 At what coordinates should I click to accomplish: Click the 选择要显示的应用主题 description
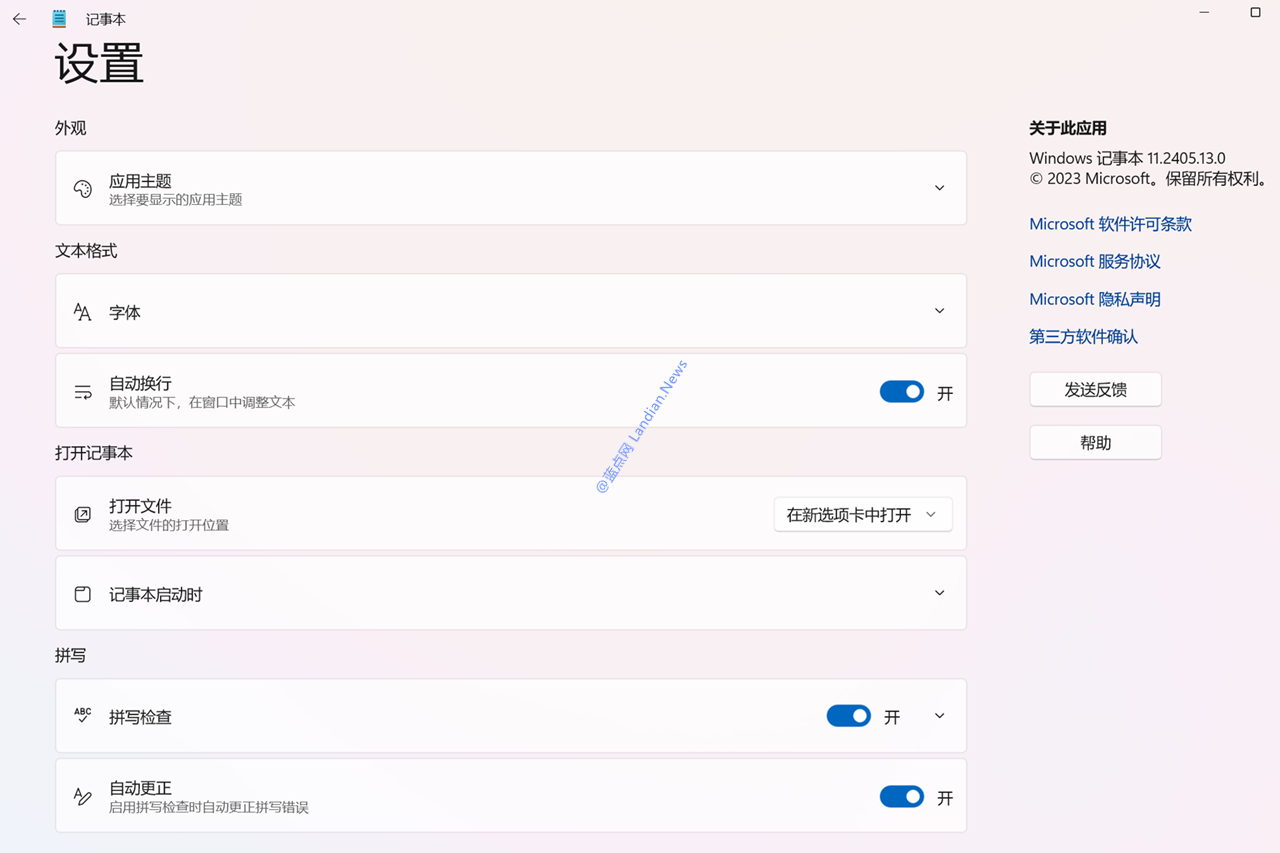coord(175,200)
